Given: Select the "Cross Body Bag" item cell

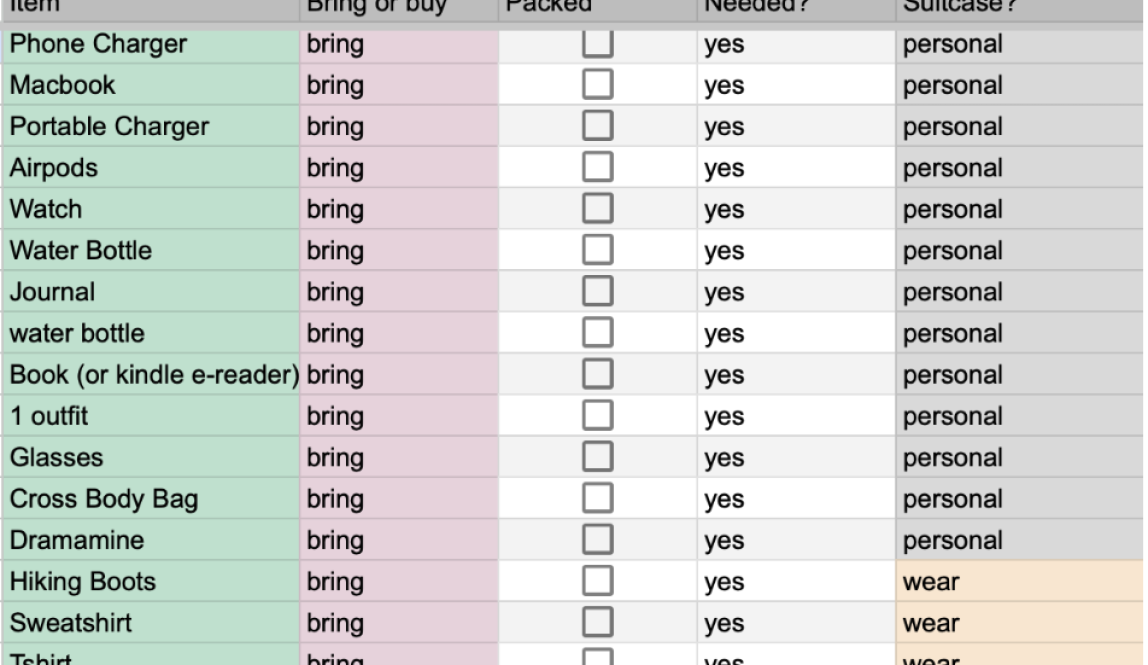Looking at the screenshot, I should [x=152, y=499].
